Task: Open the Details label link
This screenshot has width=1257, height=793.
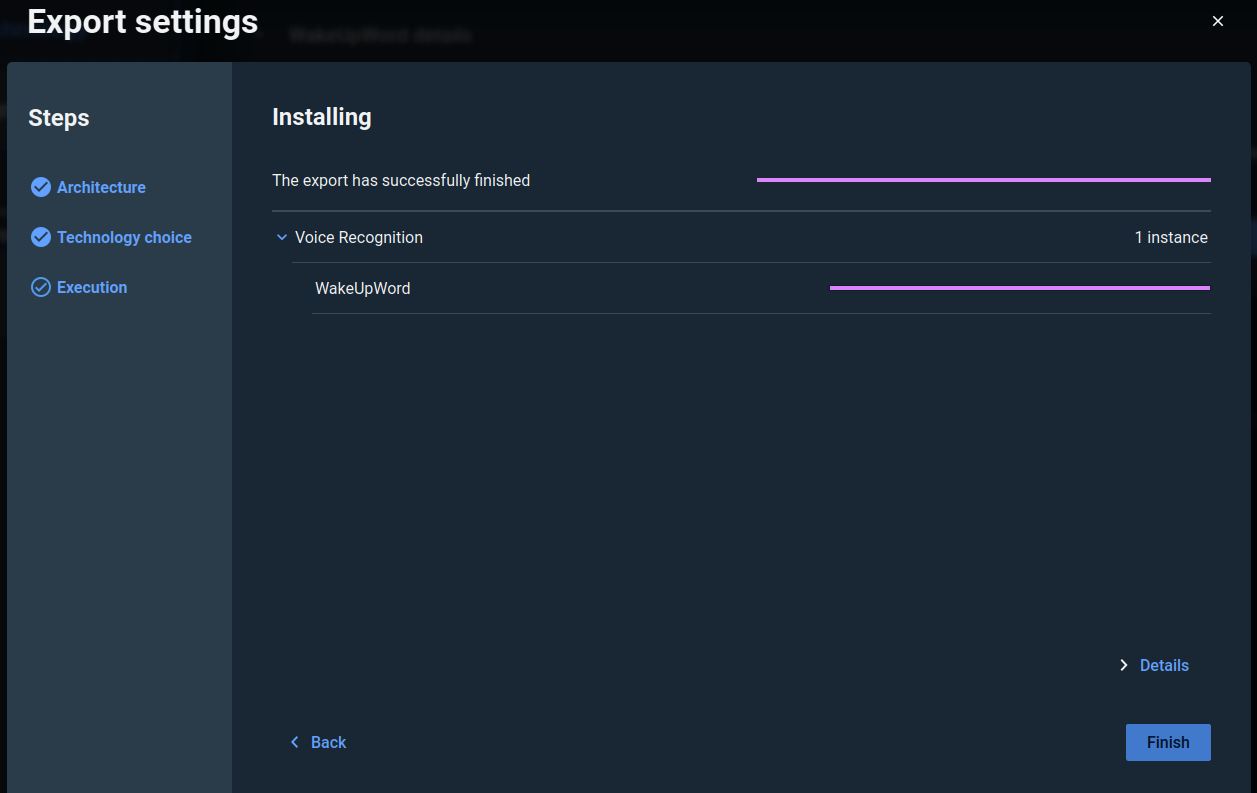Action: click(1164, 665)
